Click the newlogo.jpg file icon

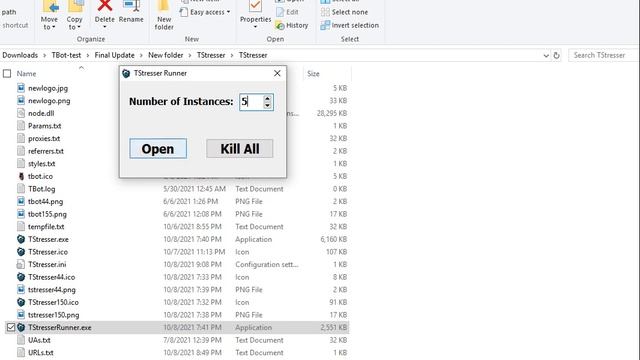(x=21, y=88)
